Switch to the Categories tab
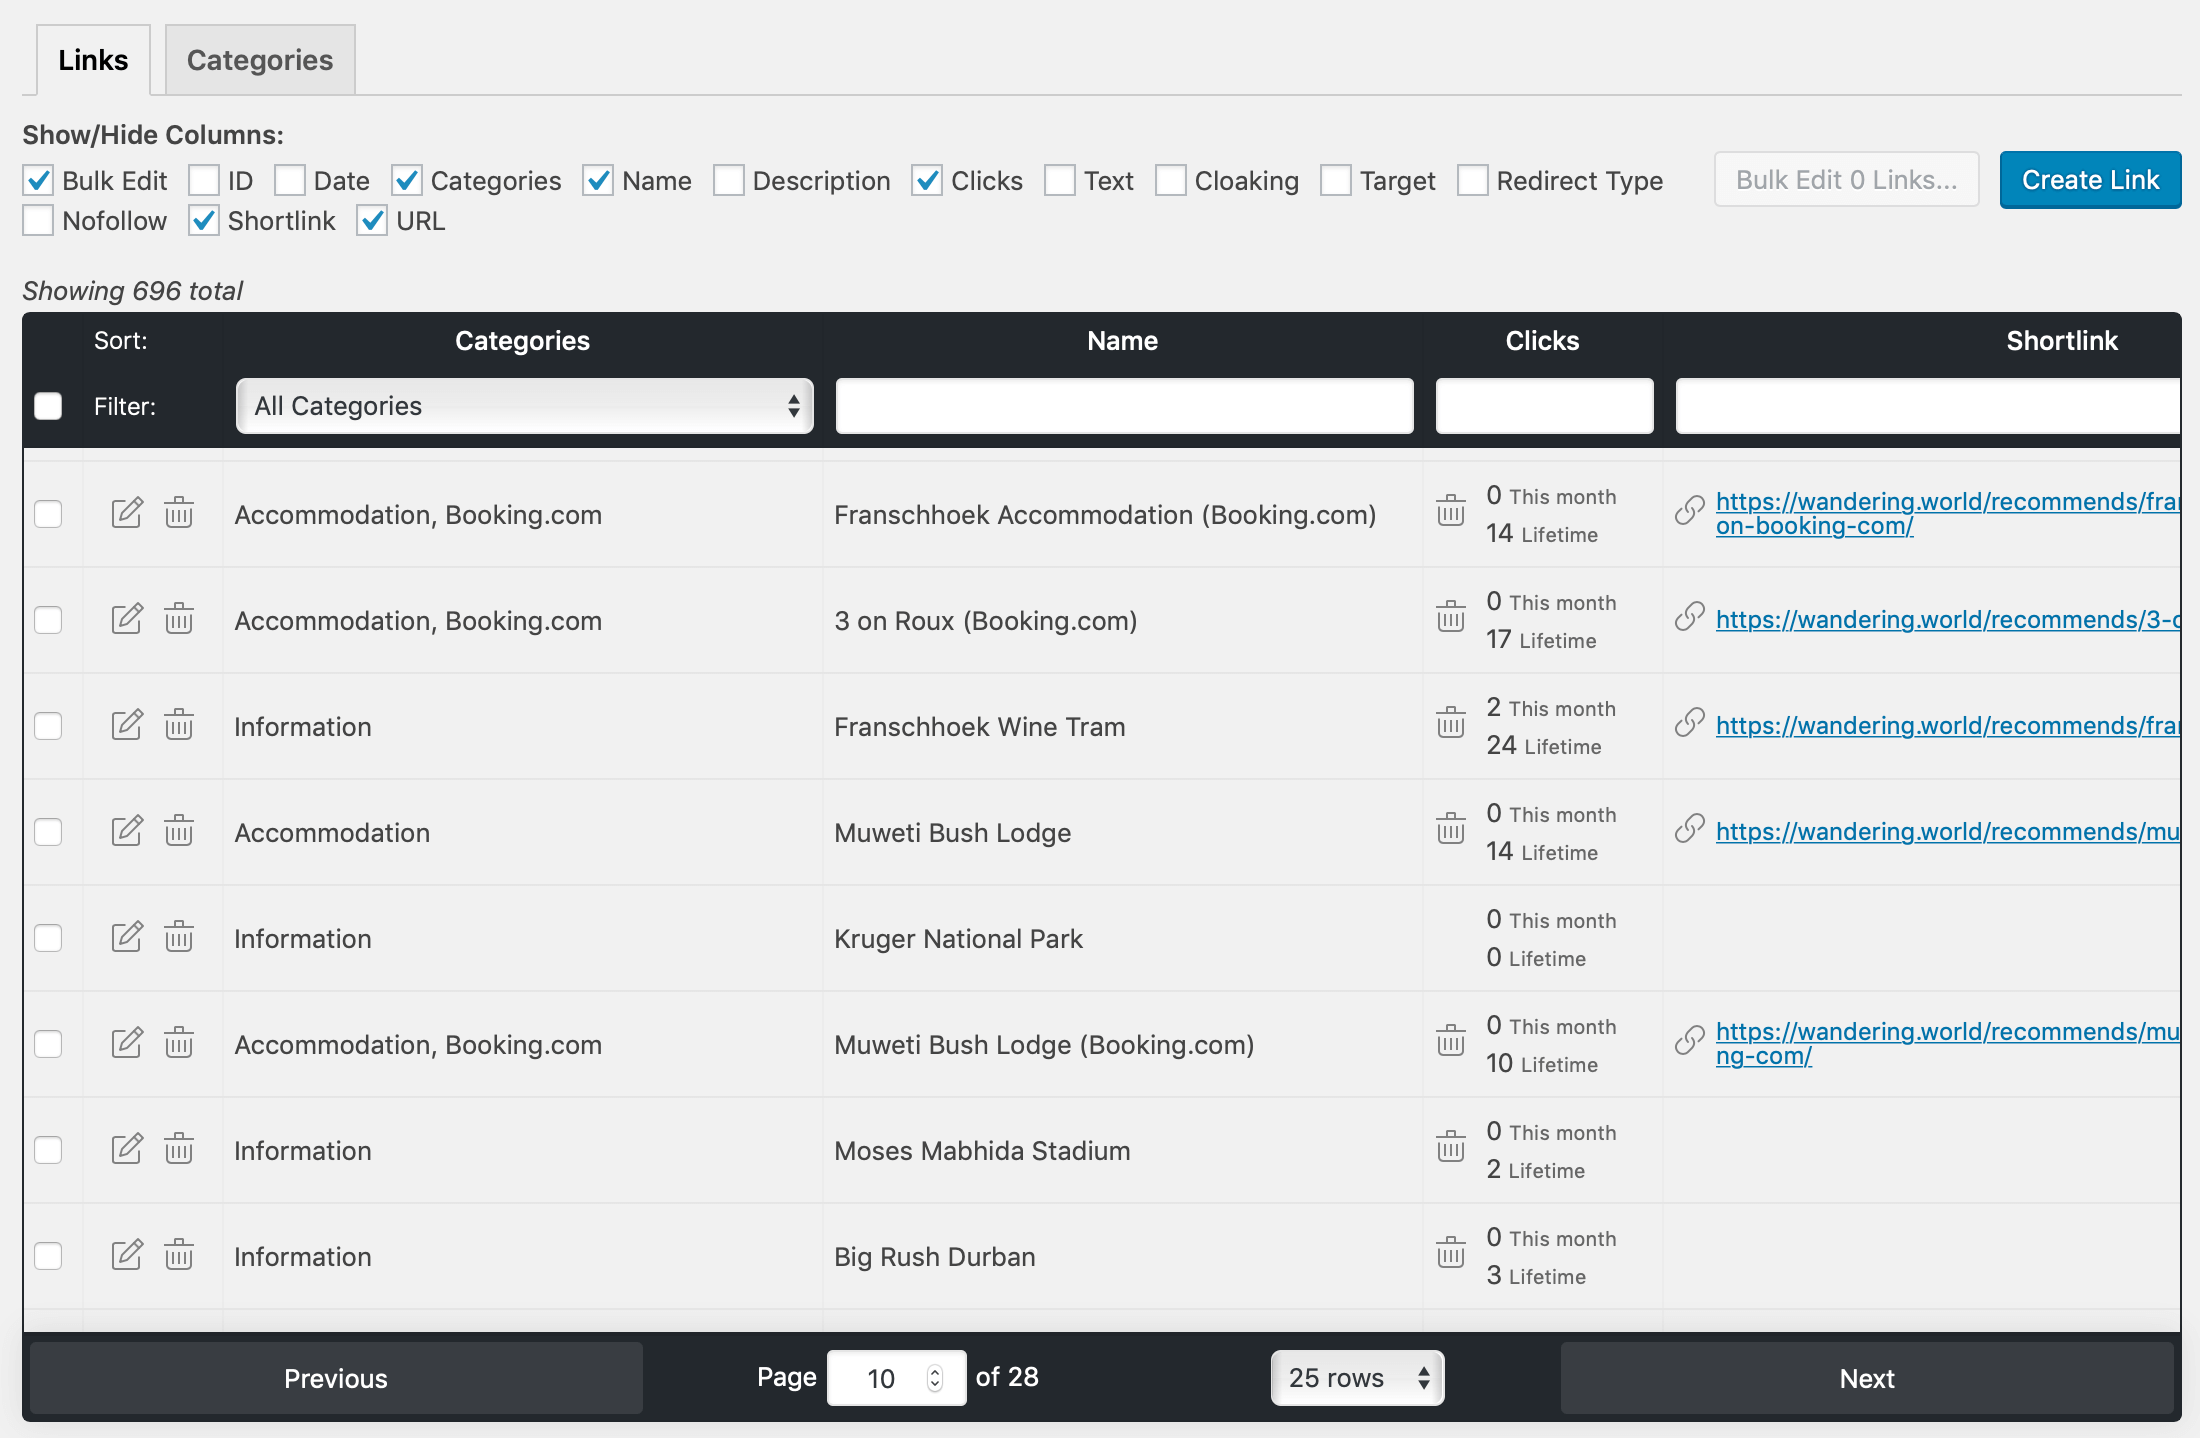Image resolution: width=2200 pixels, height=1438 pixels. [x=260, y=59]
